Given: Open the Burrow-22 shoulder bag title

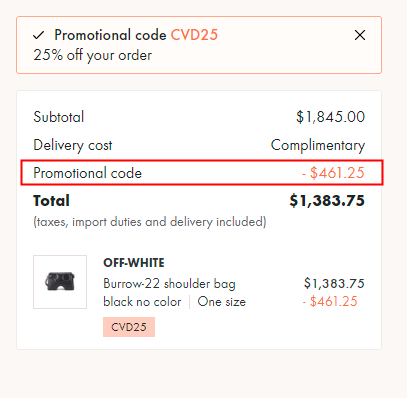Looking at the screenshot, I should (169, 284).
